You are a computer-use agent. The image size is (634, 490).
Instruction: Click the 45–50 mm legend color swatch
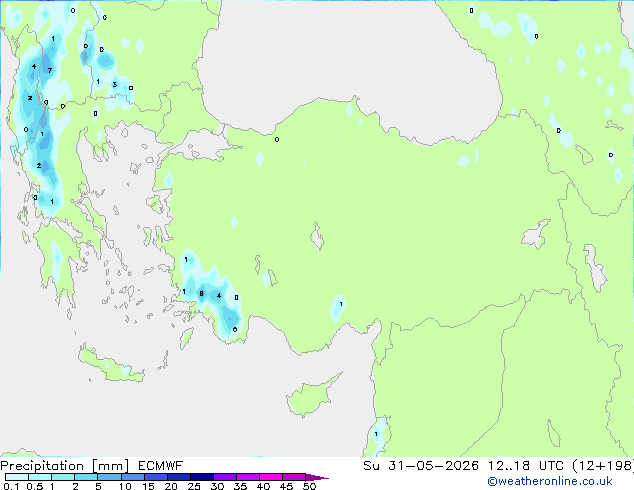coord(294,477)
